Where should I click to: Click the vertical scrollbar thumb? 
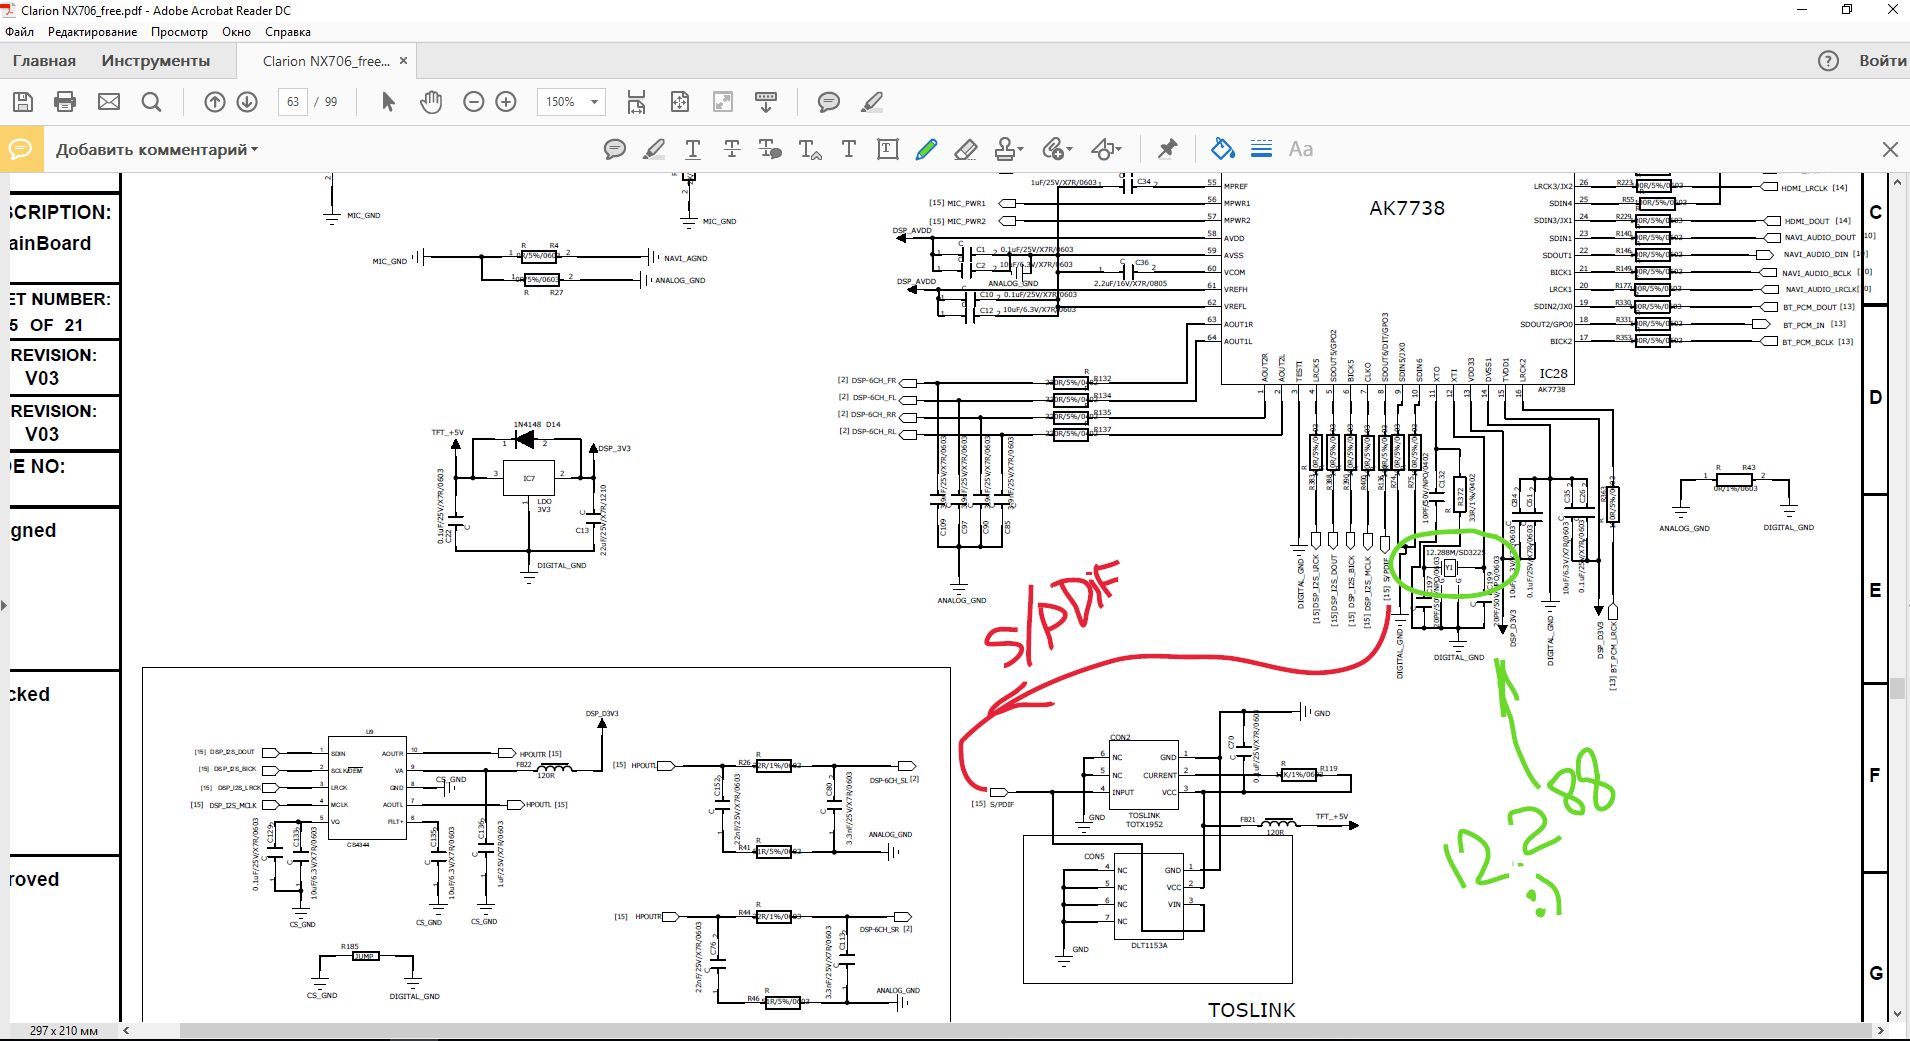(1897, 688)
